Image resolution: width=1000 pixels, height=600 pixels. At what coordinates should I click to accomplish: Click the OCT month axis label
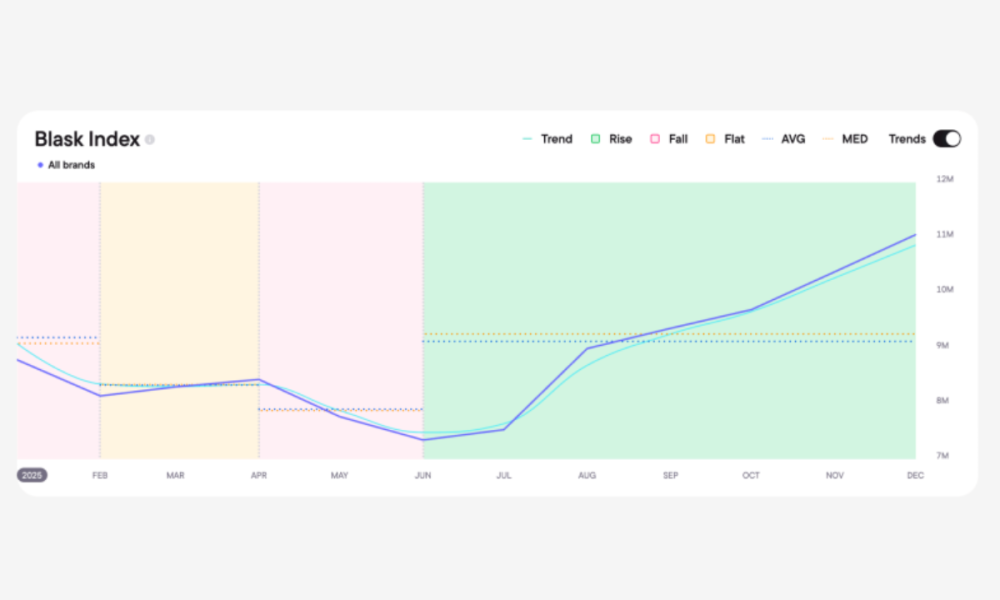751,475
